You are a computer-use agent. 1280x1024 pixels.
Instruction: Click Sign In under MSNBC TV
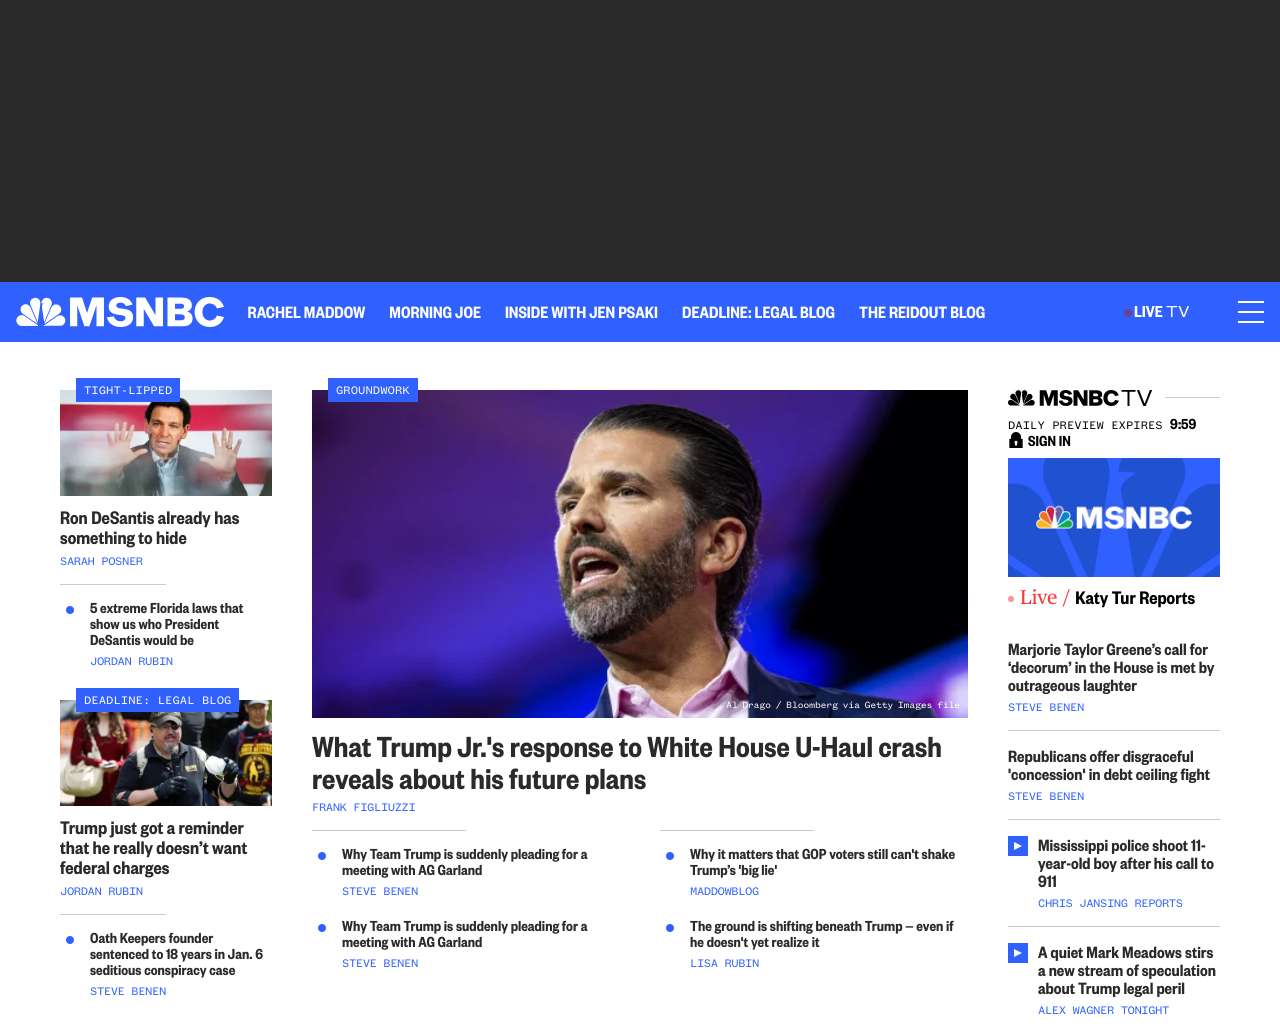point(1049,441)
